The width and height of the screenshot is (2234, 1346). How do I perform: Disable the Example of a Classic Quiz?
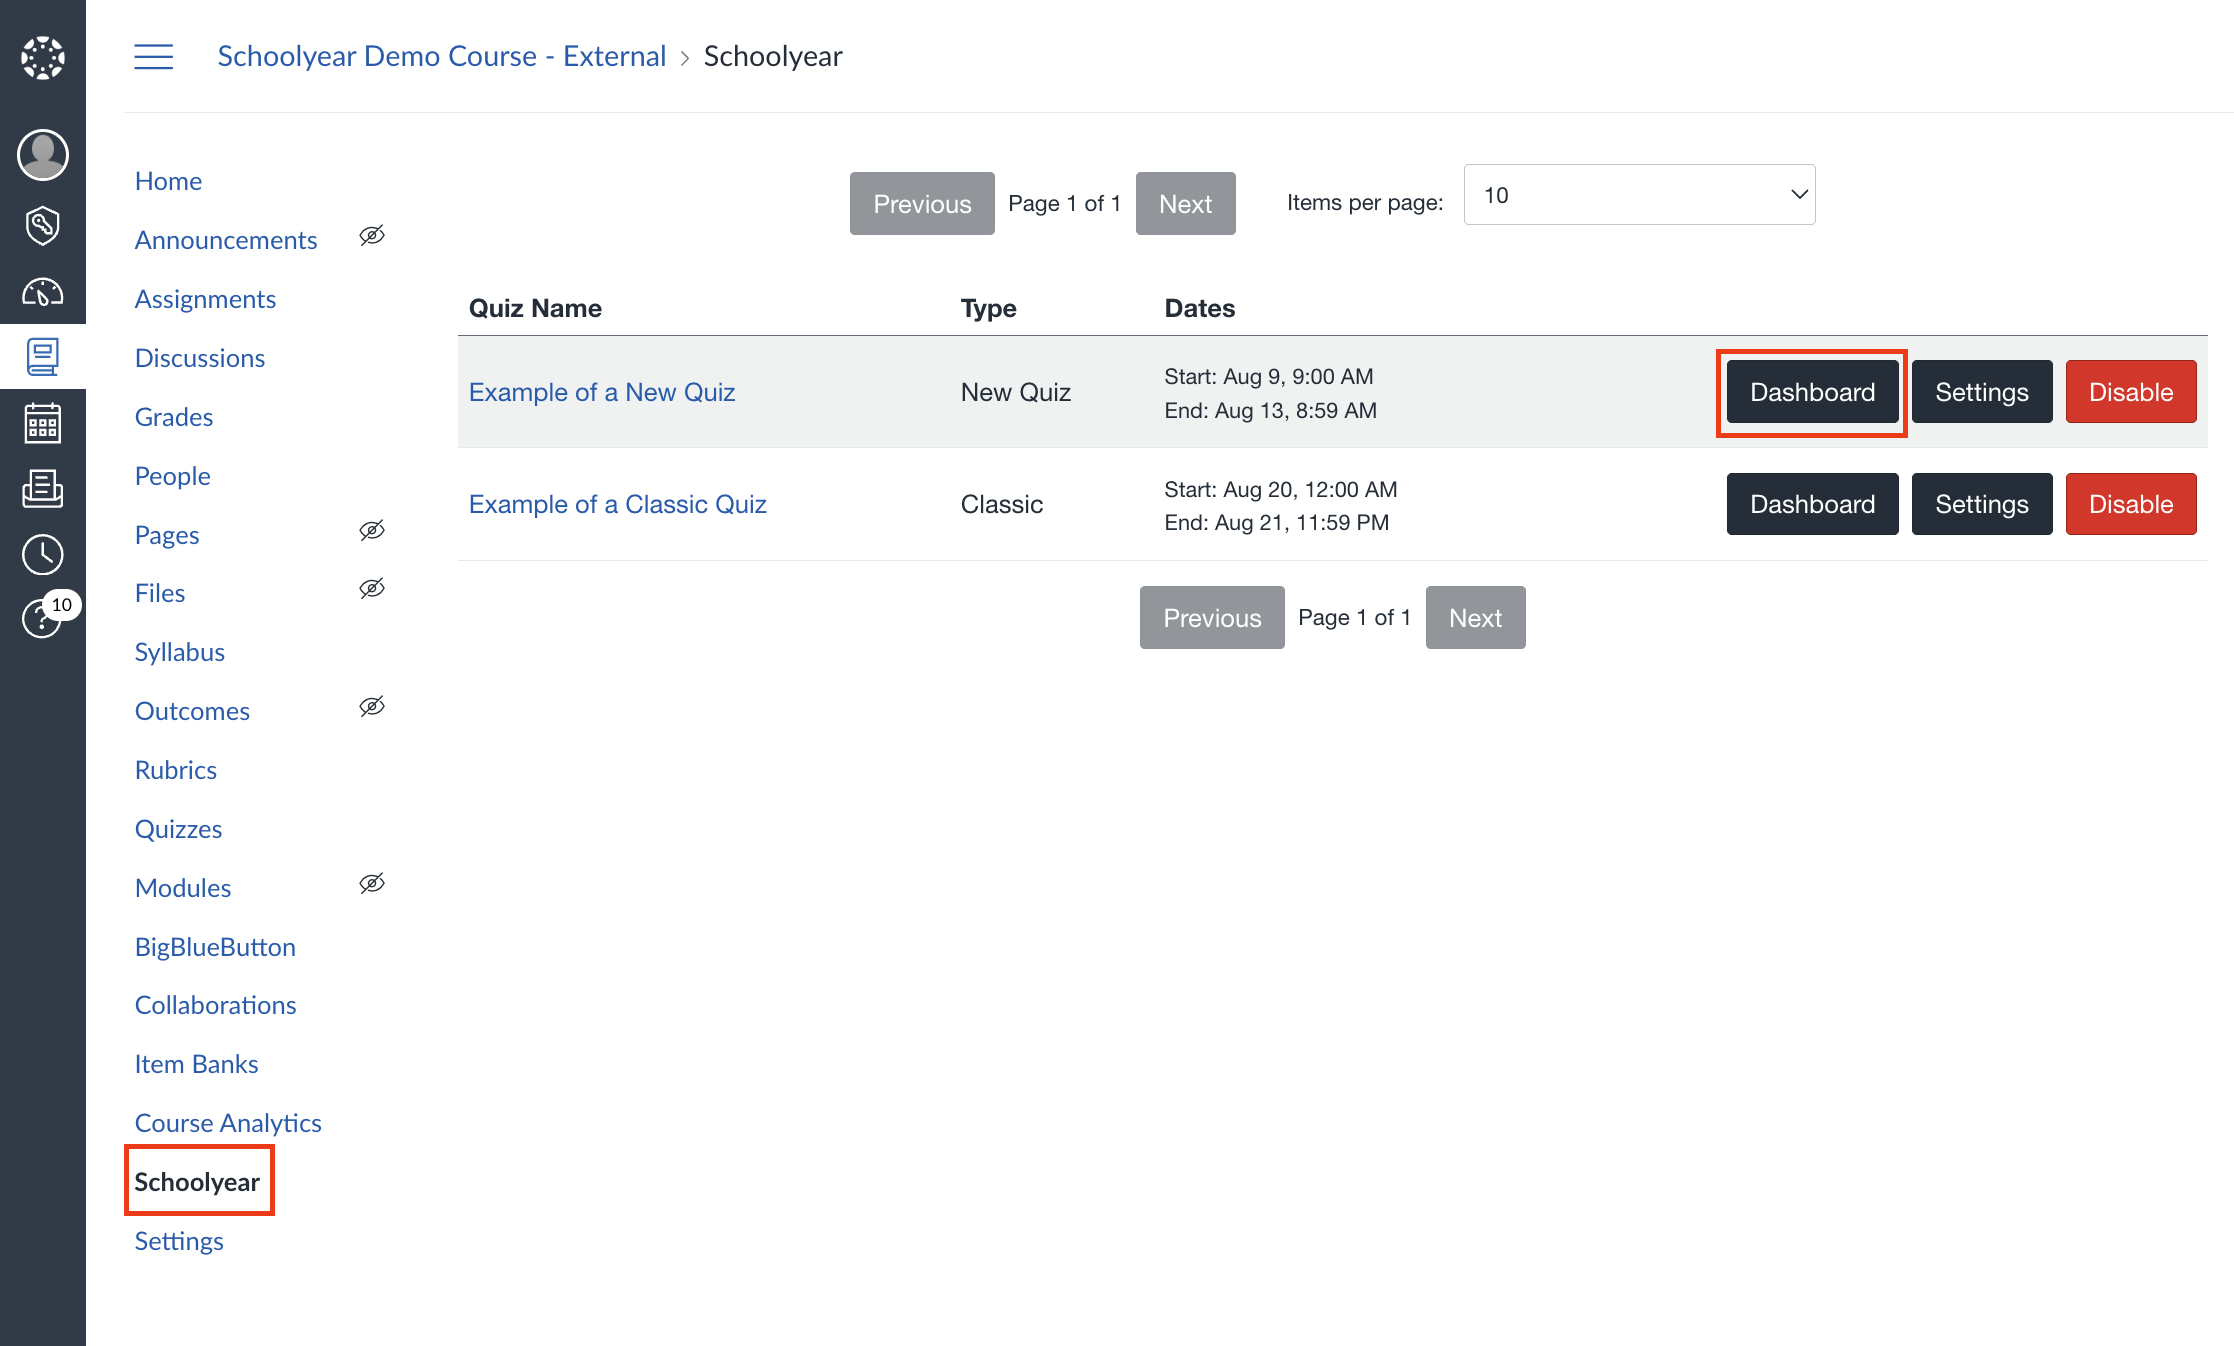[x=2130, y=504]
